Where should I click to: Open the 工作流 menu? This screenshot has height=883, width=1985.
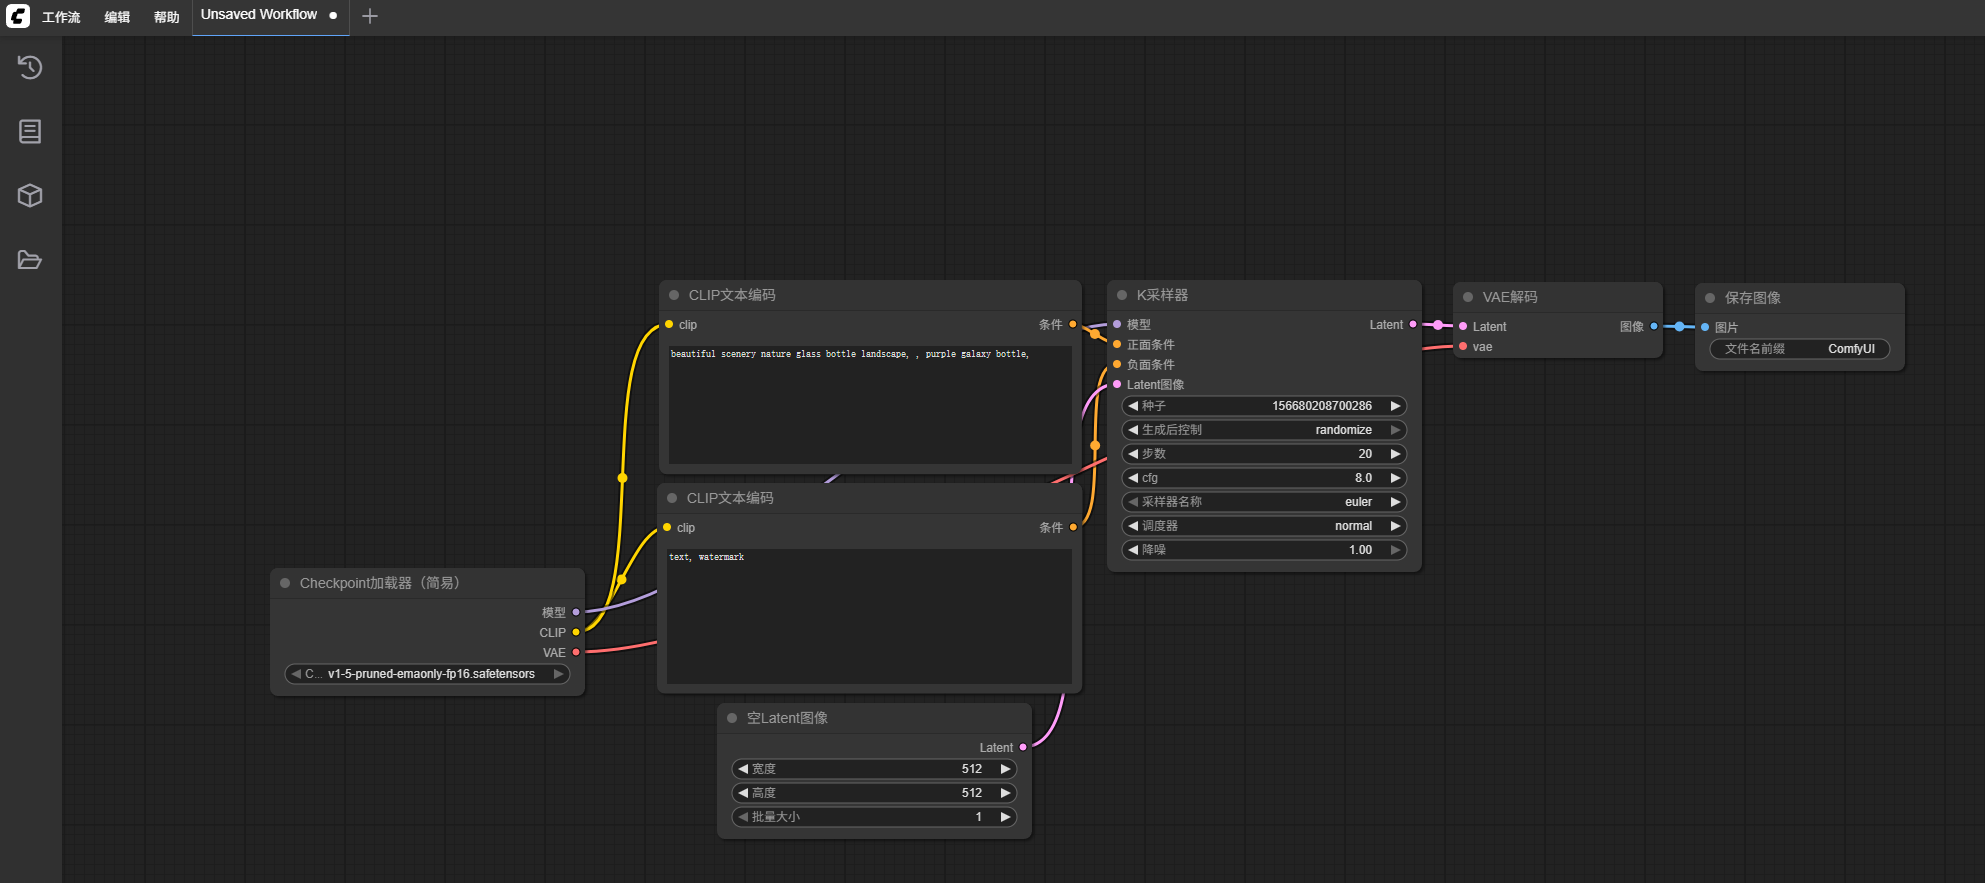tap(61, 17)
